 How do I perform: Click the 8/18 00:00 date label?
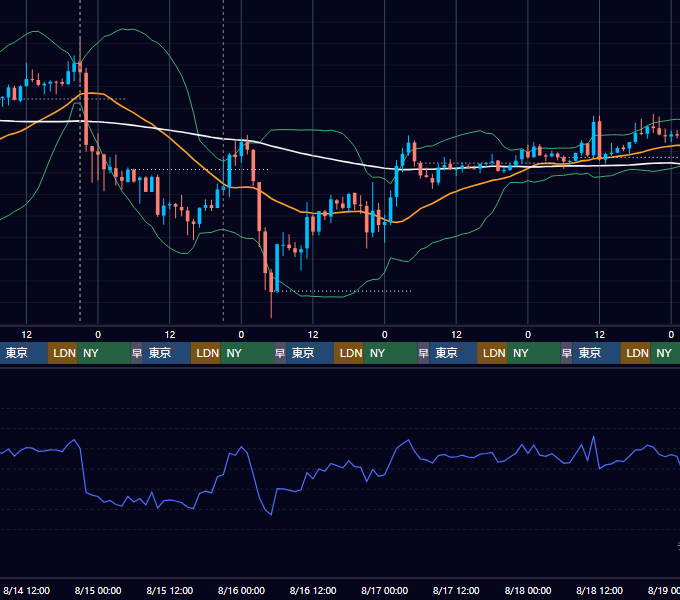528,590
